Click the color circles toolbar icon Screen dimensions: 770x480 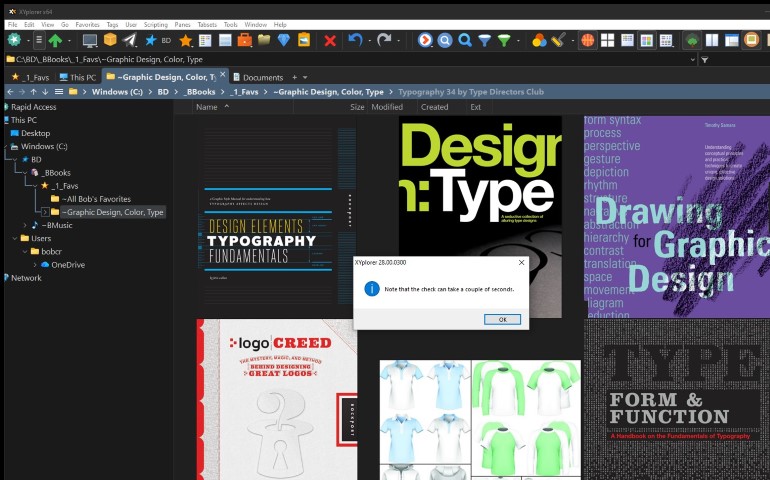point(539,41)
